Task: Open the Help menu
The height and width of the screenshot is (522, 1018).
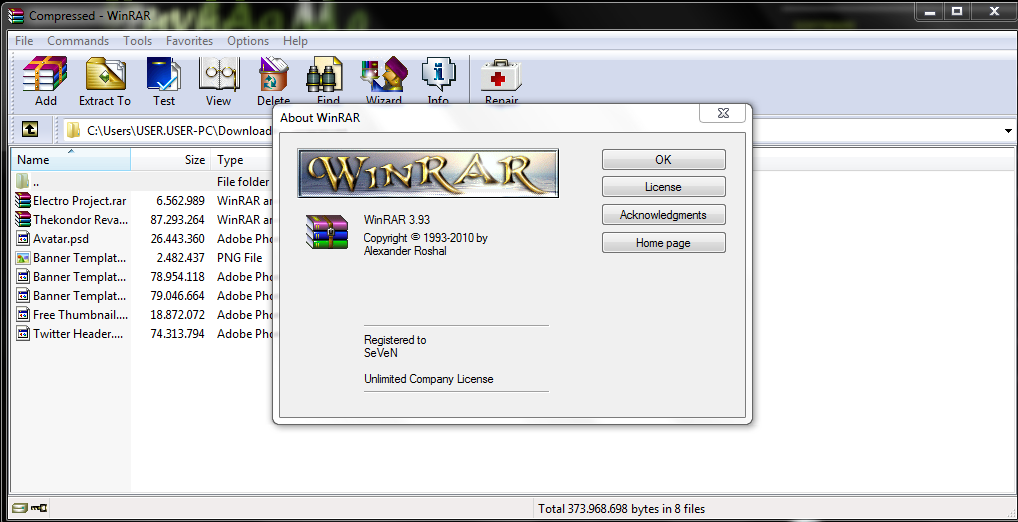Action: [x=295, y=41]
